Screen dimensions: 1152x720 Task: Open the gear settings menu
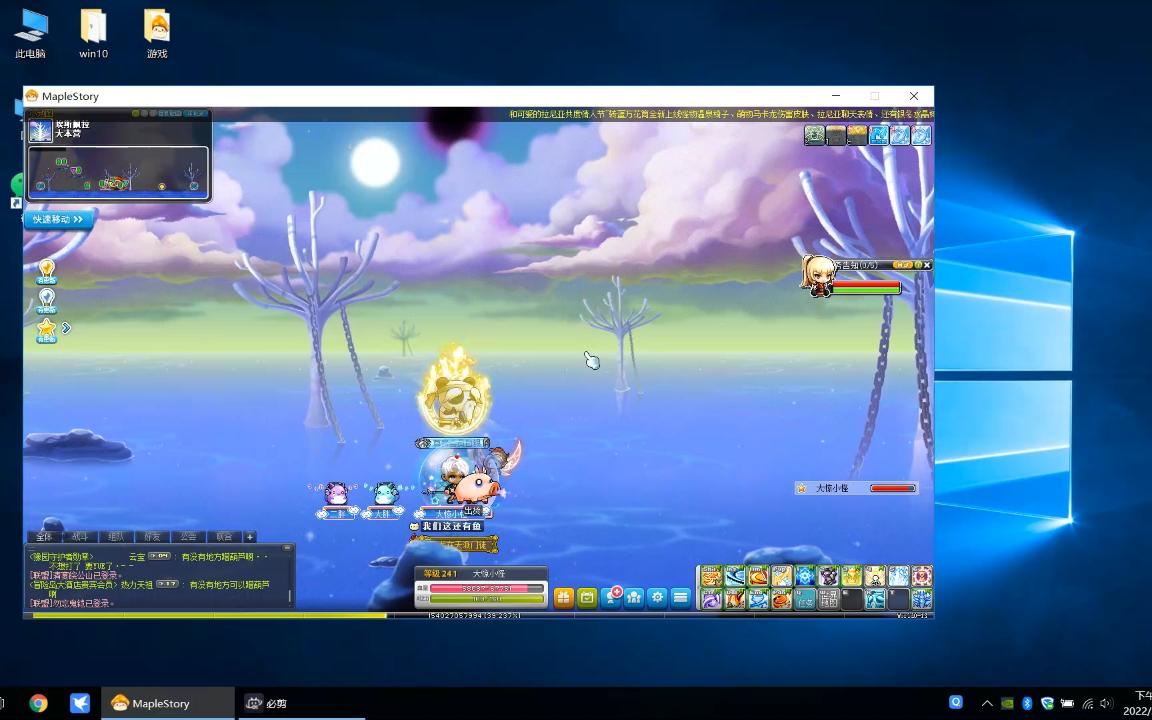(x=658, y=597)
